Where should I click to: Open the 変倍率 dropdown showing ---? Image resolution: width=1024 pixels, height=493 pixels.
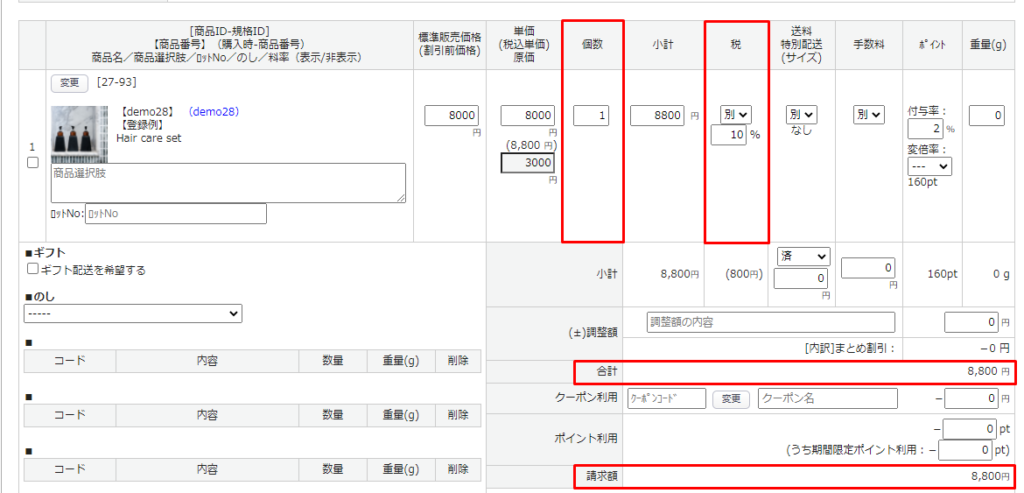(x=929, y=167)
